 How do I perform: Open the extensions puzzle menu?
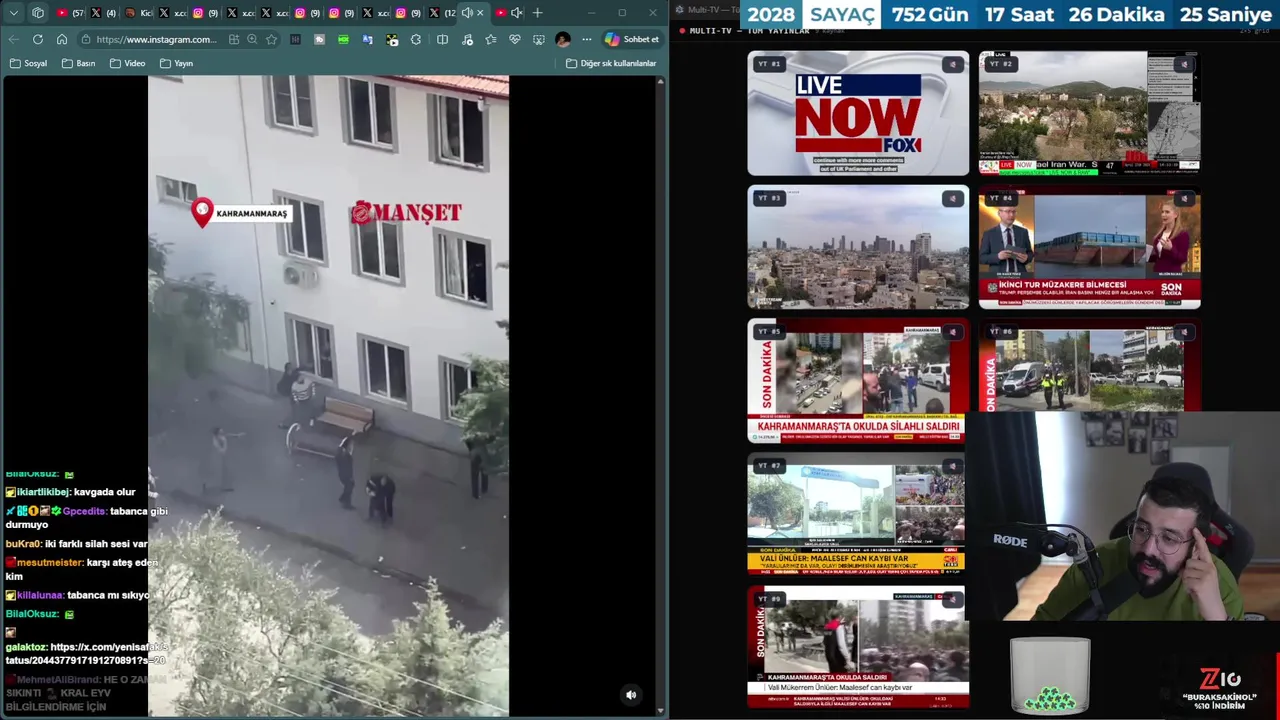[416, 39]
